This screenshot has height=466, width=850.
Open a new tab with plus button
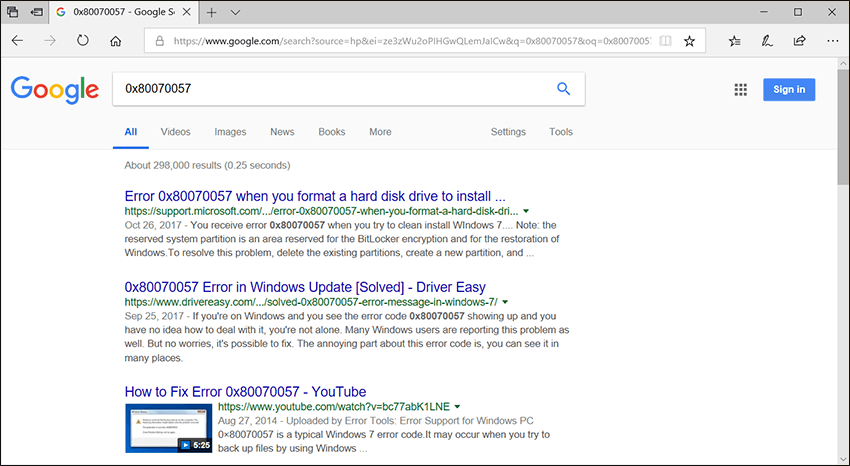pos(211,12)
